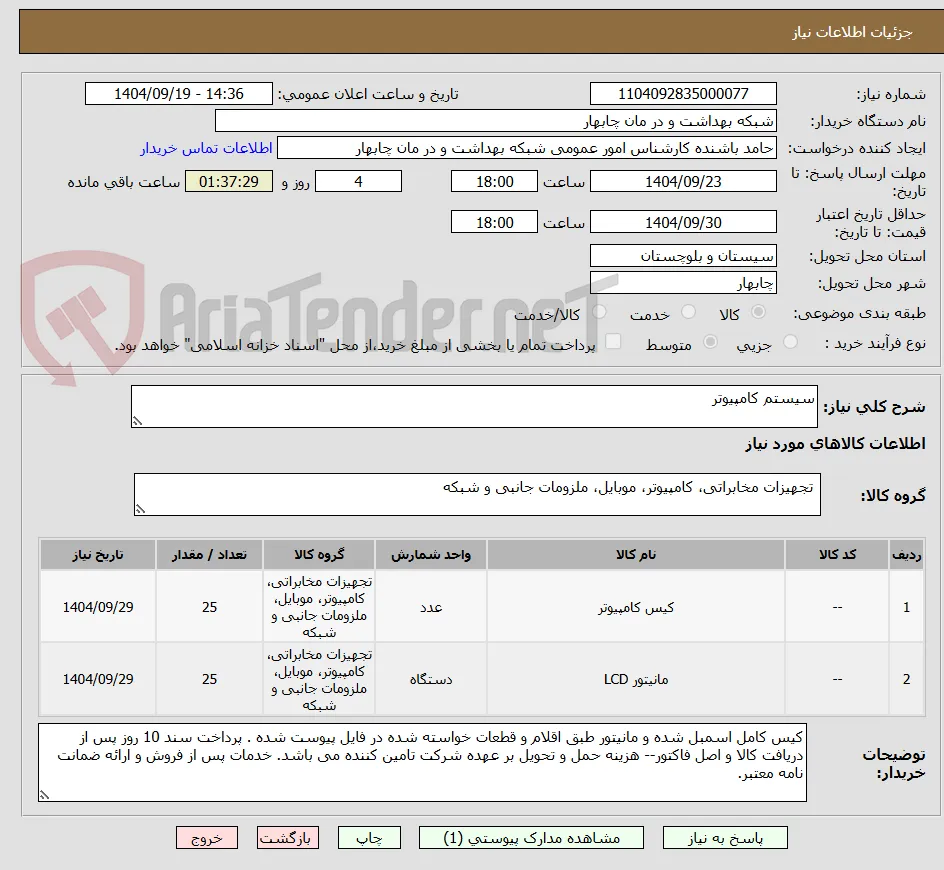Screen dimensions: 944x870
Task: Select the خدمت radio button
Action: [x=688, y=312]
